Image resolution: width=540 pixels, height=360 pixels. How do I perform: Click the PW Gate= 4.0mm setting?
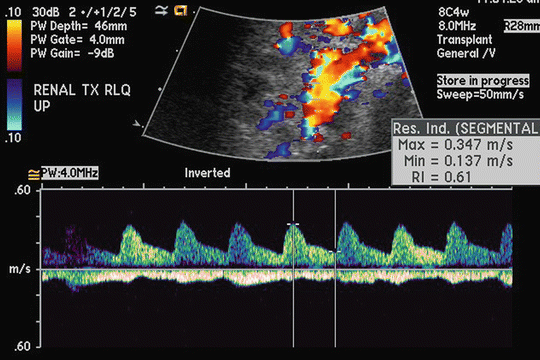pyautogui.click(x=77, y=40)
